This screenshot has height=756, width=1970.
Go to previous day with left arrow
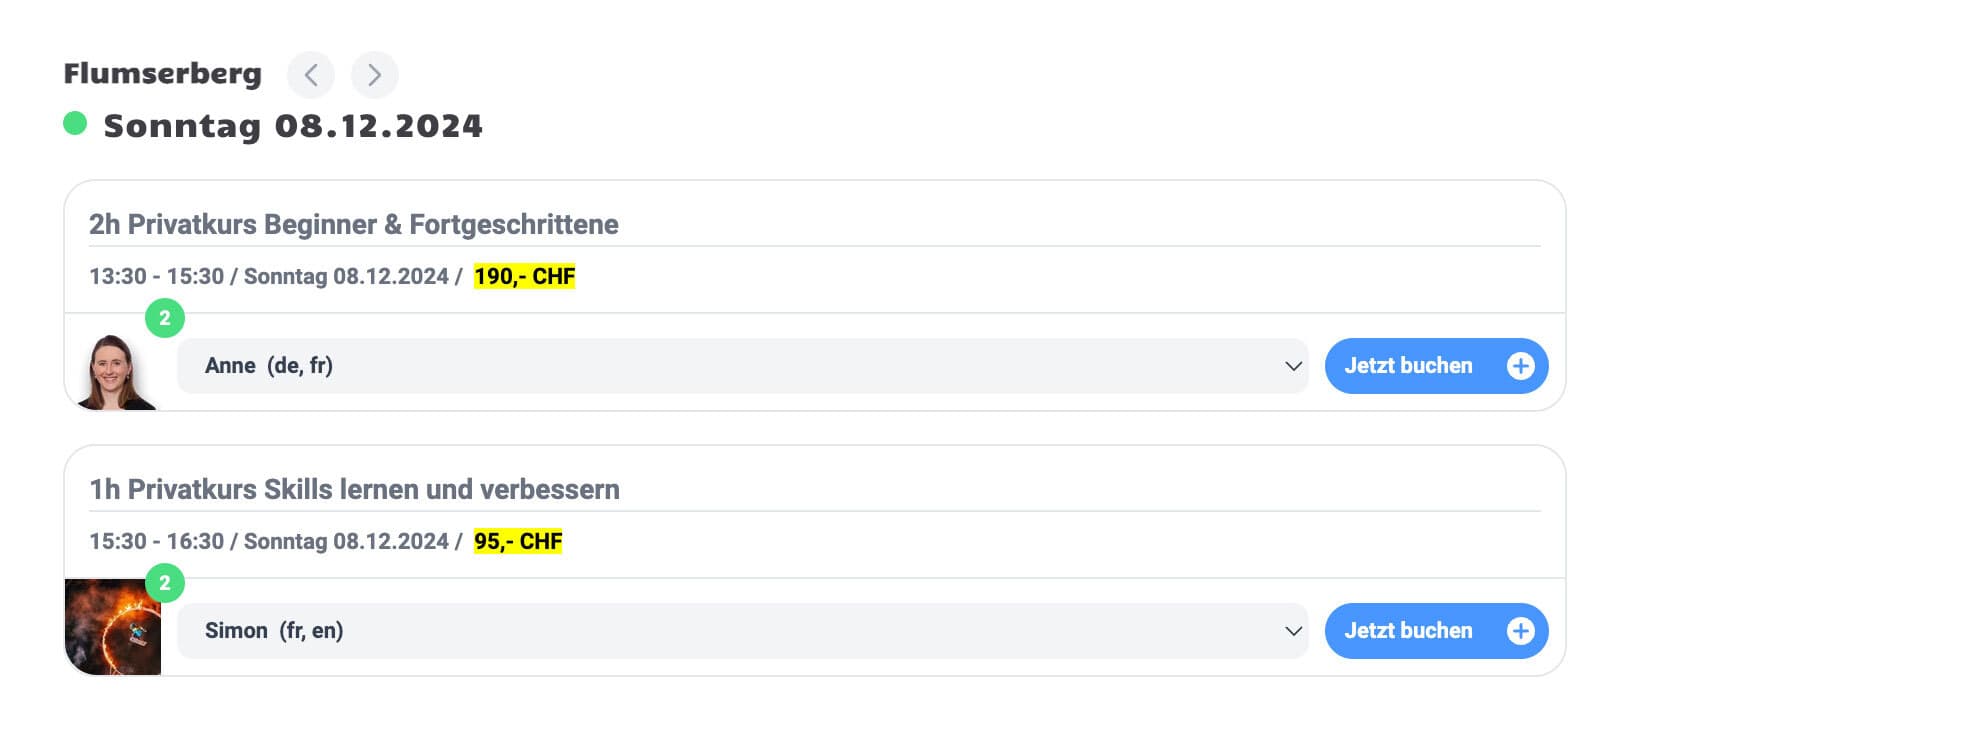[311, 75]
